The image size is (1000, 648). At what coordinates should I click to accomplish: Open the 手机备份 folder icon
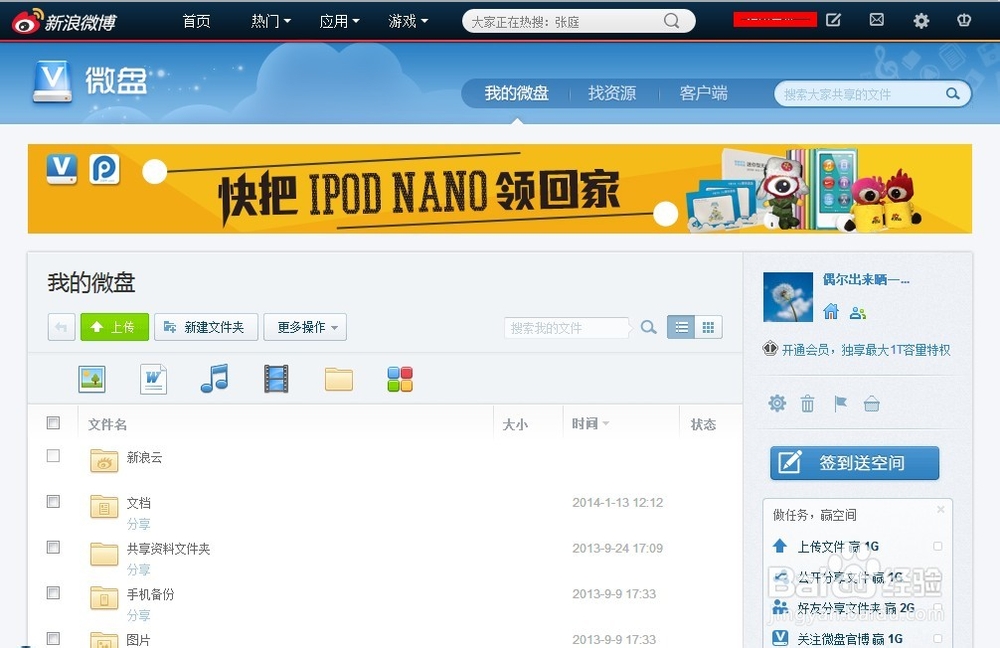(x=104, y=598)
